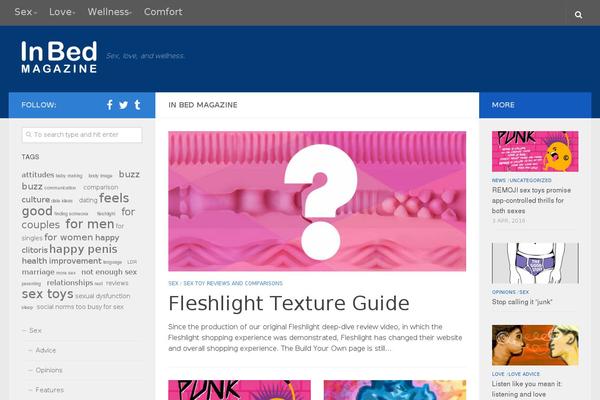Open the REMOJI sex toys article link
Screen dimensions: 600x400
[531, 200]
